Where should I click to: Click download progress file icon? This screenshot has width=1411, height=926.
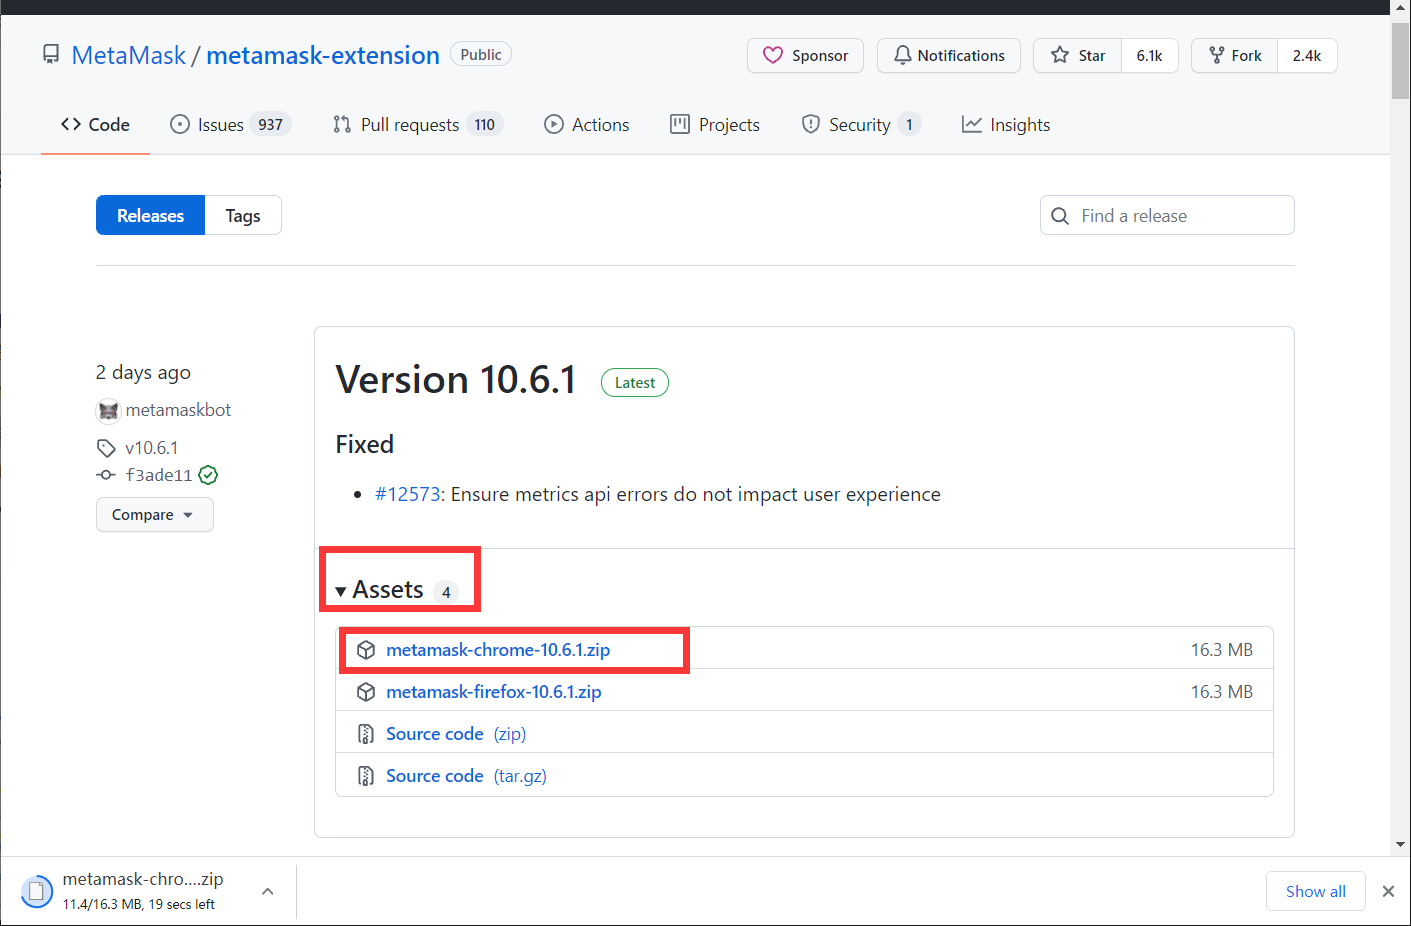(x=37, y=891)
